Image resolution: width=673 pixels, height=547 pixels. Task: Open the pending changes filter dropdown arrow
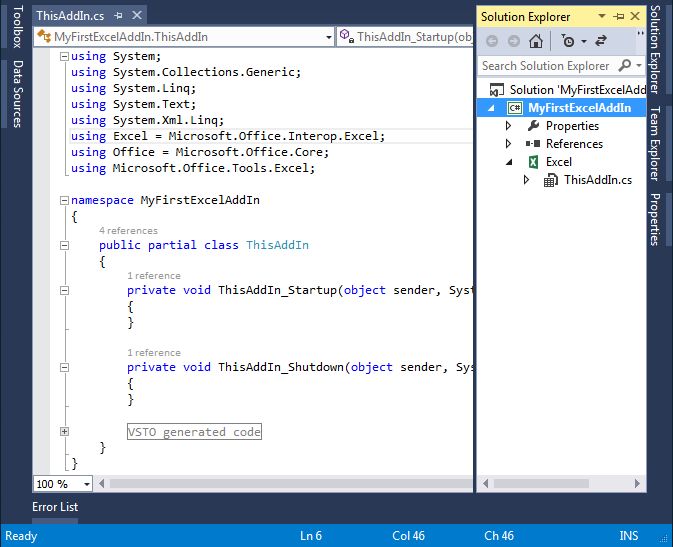click(584, 42)
